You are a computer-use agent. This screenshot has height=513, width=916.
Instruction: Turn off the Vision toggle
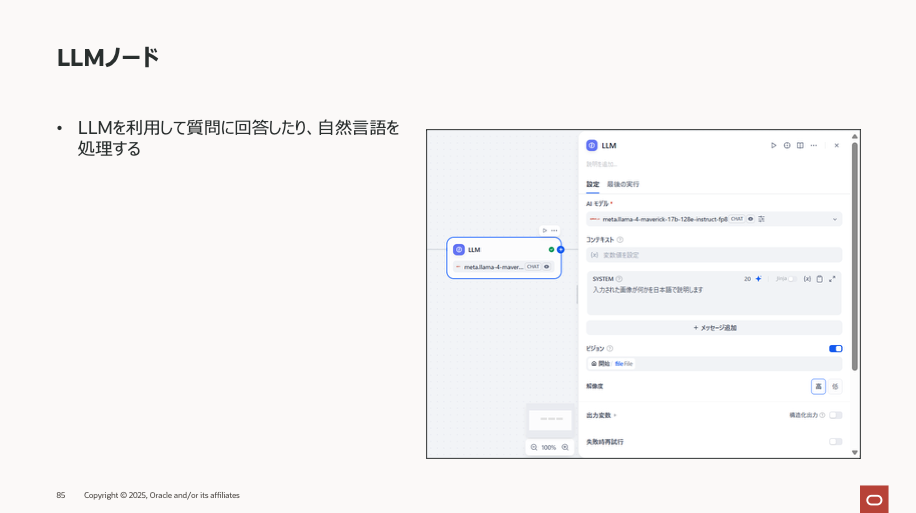(835, 348)
